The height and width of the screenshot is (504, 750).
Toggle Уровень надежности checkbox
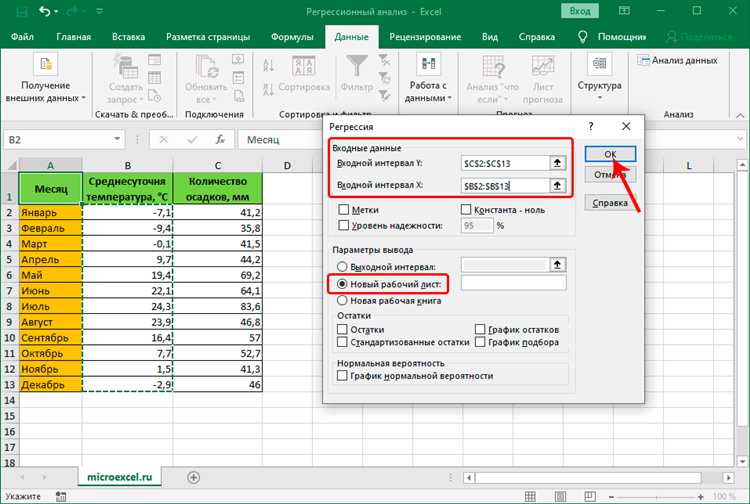(x=343, y=225)
